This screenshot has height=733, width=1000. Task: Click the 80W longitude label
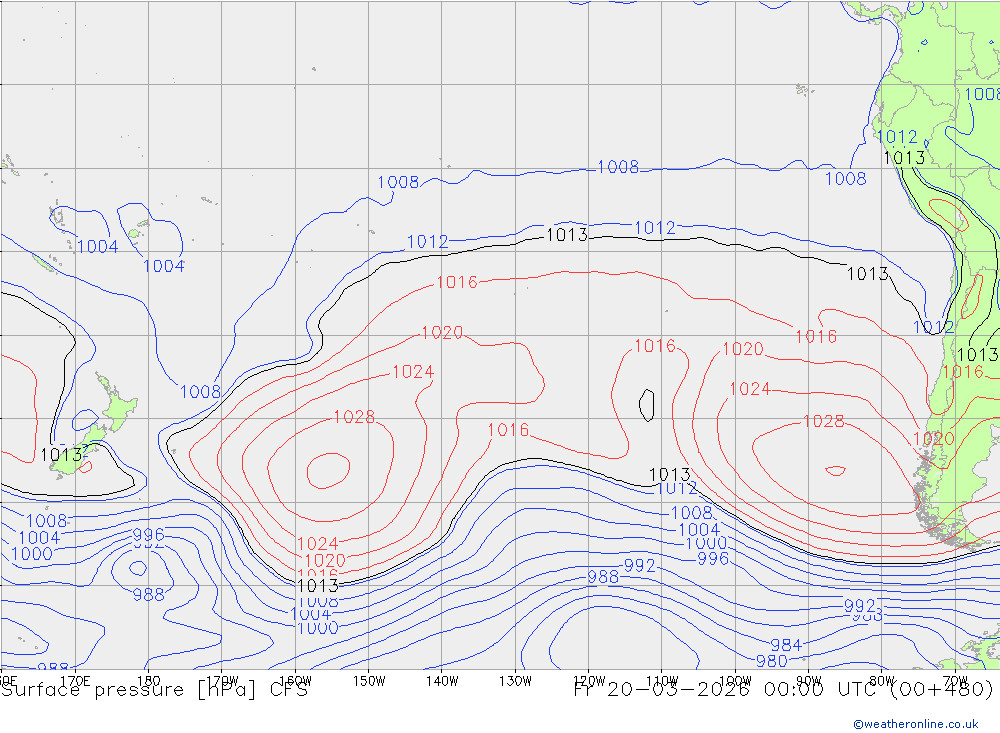coord(882,681)
